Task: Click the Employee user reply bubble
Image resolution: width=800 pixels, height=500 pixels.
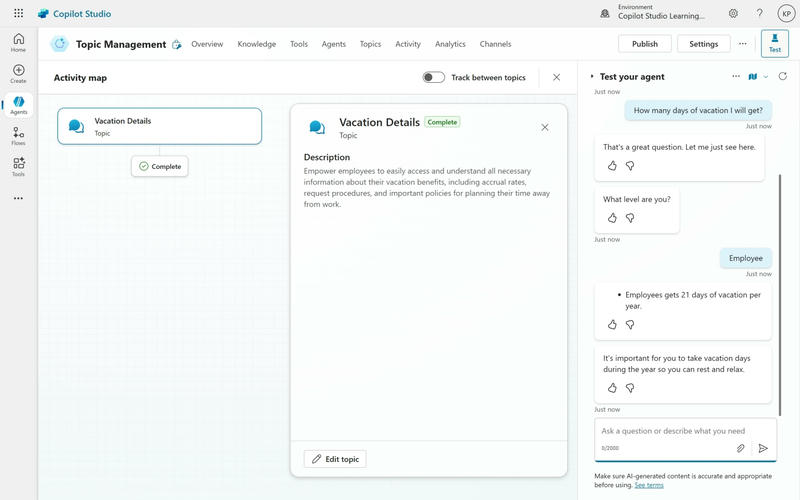Action: click(x=745, y=258)
